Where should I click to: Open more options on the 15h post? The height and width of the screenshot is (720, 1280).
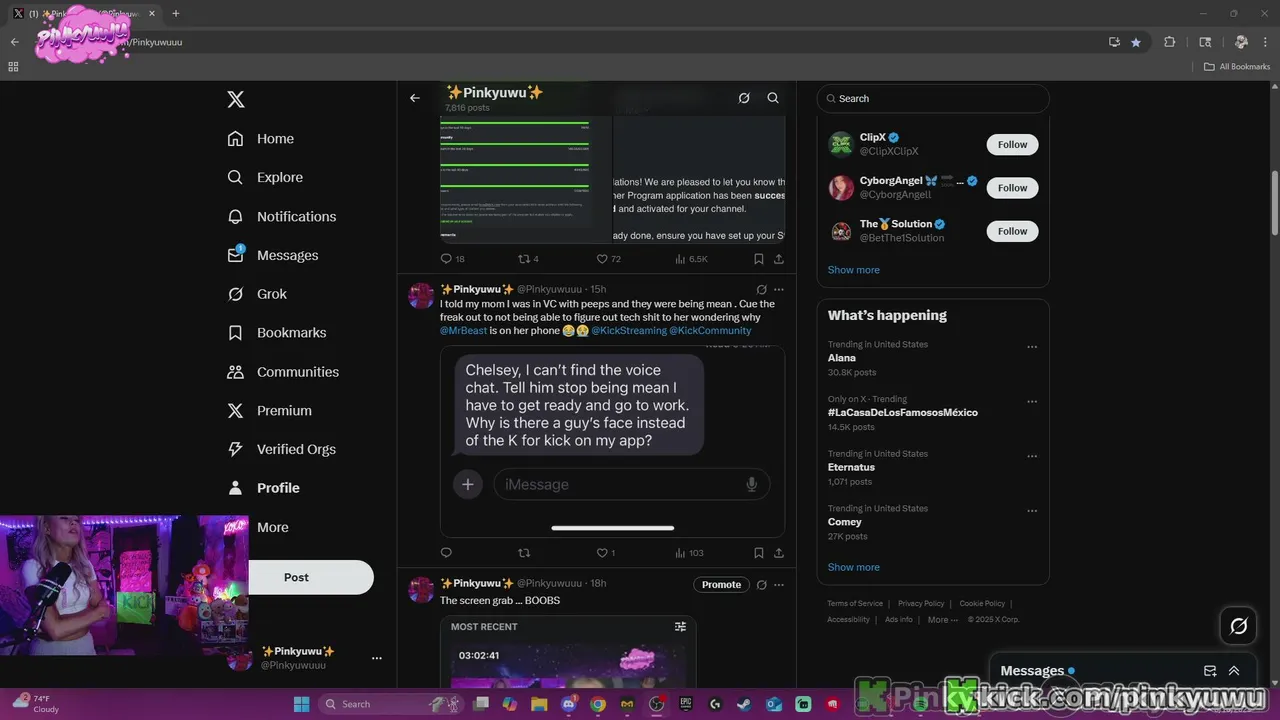point(779,290)
